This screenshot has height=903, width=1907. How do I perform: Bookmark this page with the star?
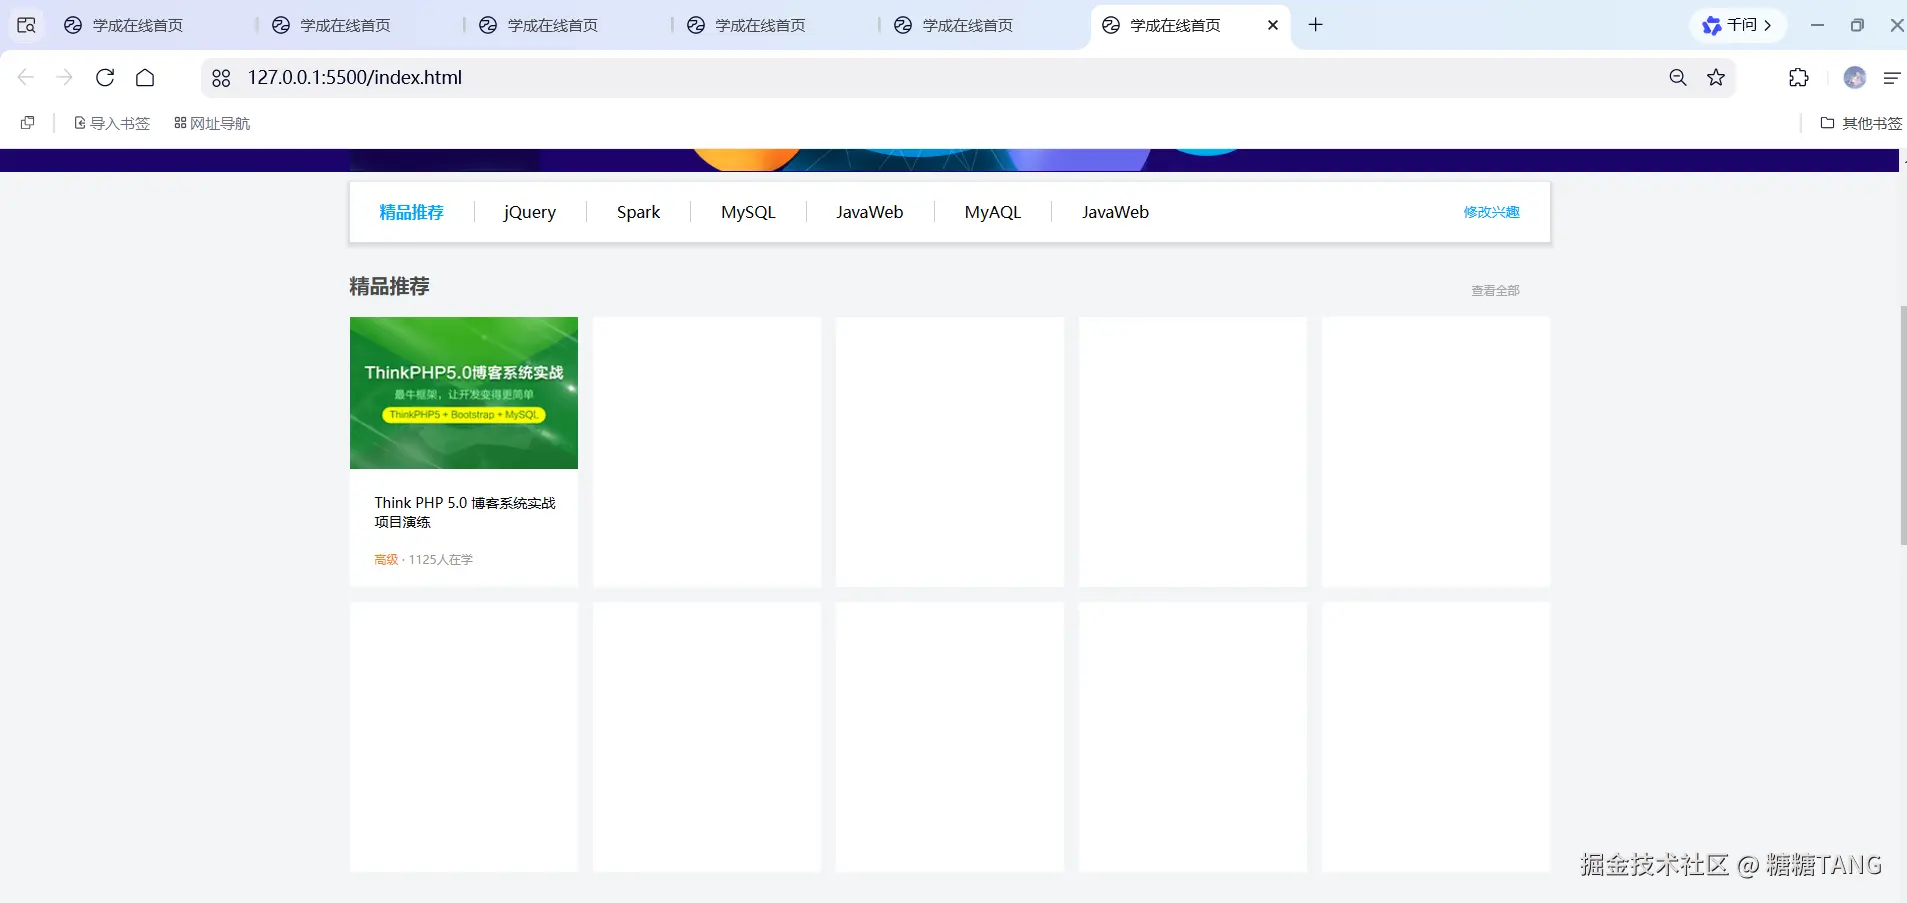tap(1716, 78)
